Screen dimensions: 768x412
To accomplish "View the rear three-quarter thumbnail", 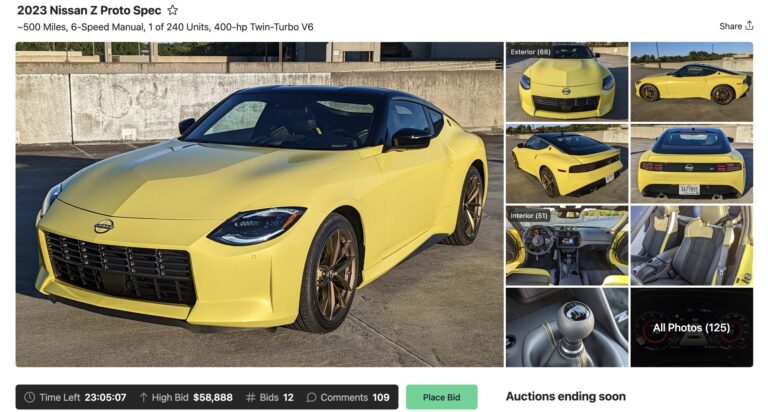I will click(x=567, y=164).
